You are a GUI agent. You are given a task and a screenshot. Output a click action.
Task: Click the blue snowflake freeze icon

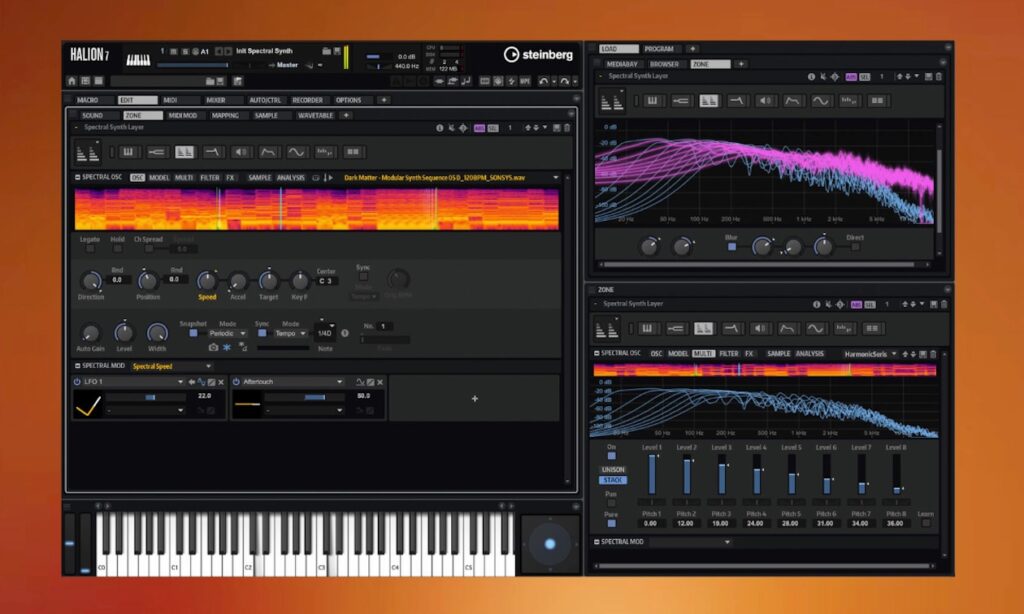click(227, 347)
